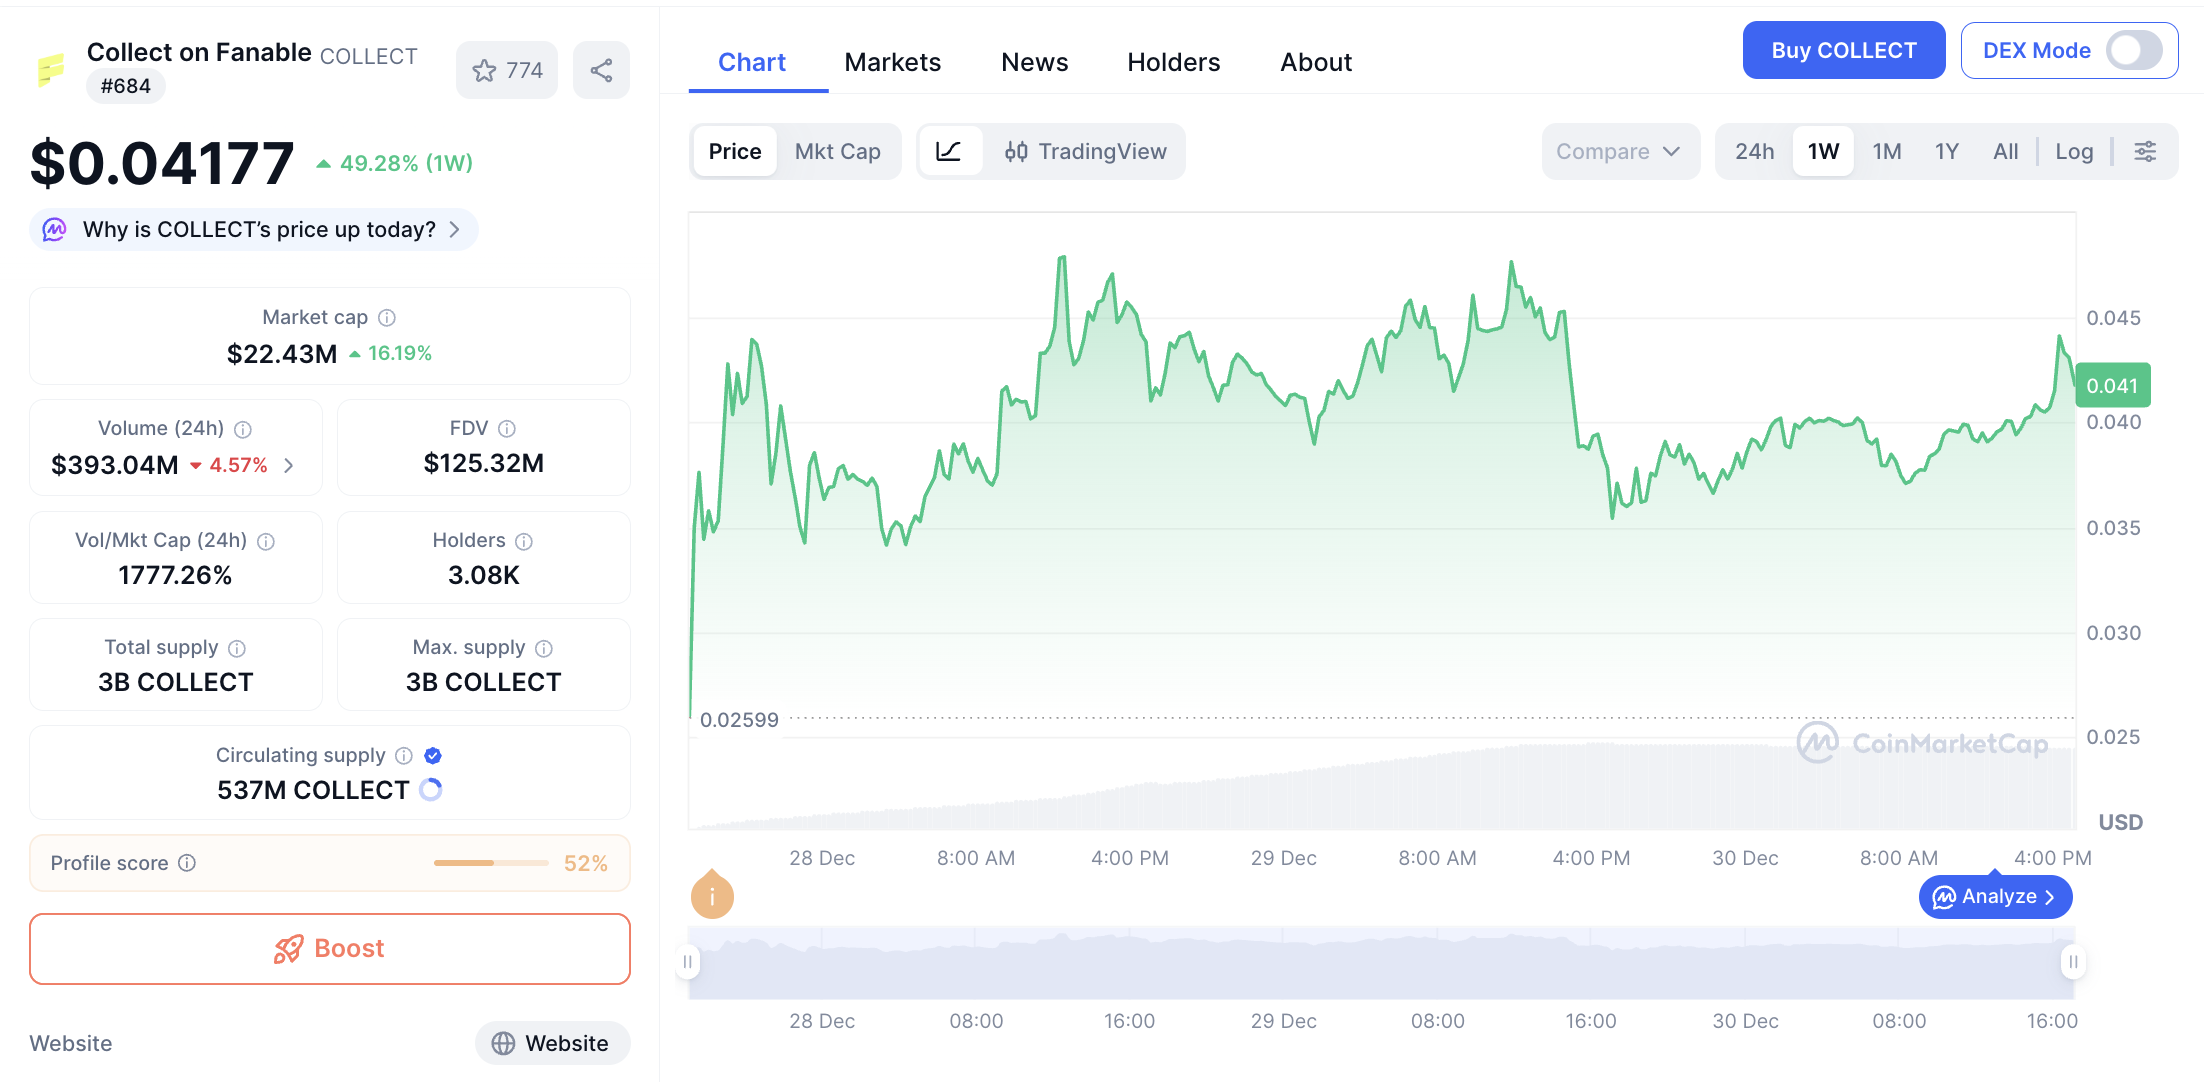Open chart settings sliders icon
This screenshot has width=2204, height=1082.
pos(2145,152)
